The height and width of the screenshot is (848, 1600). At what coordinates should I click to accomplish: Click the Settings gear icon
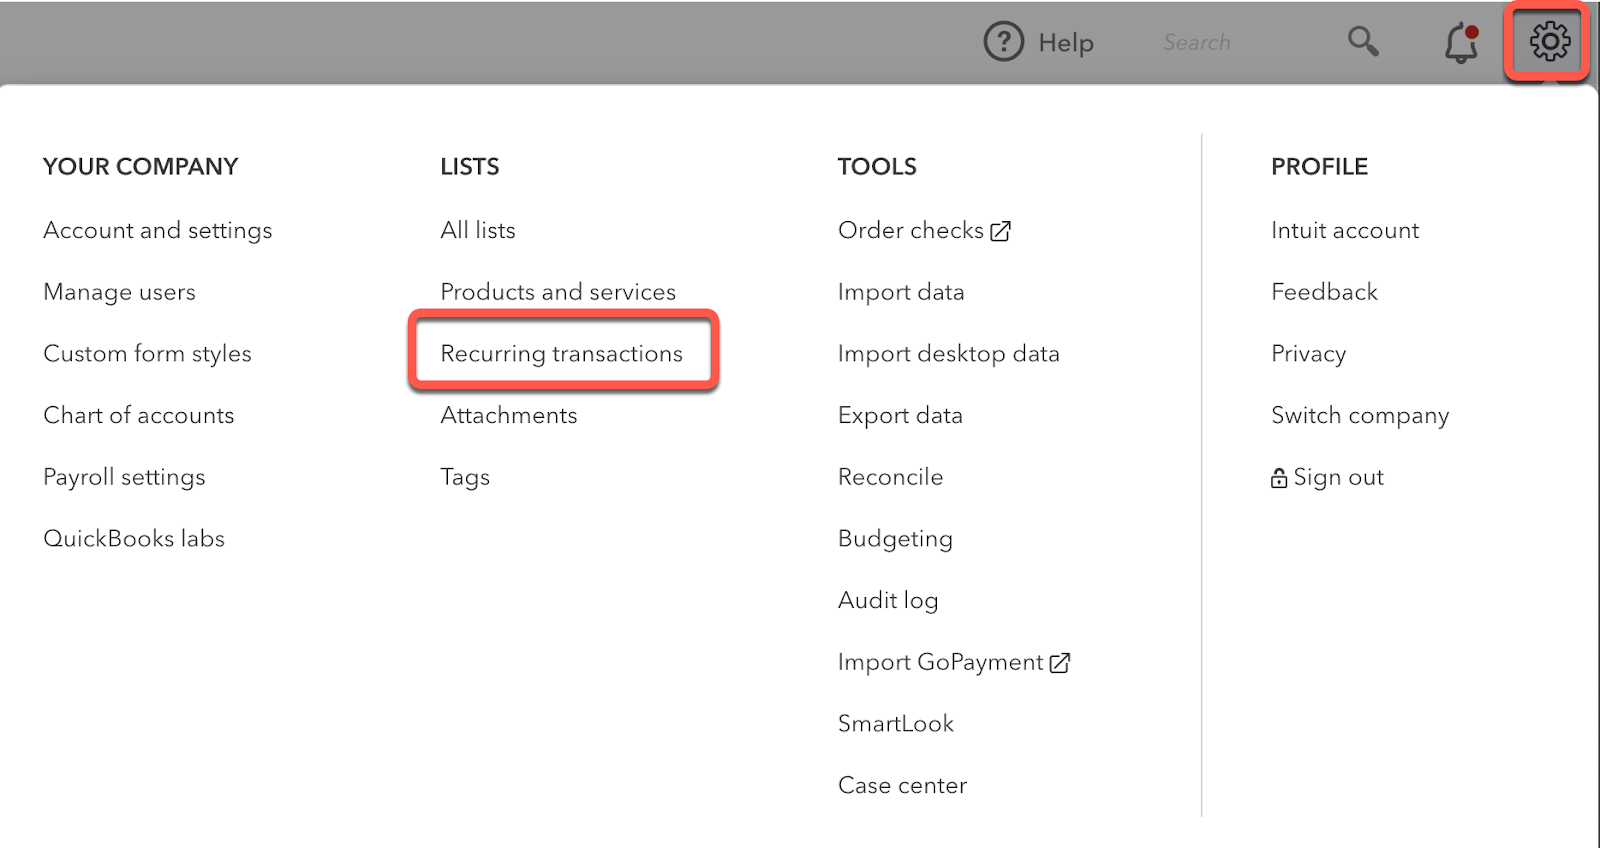[x=1549, y=42]
